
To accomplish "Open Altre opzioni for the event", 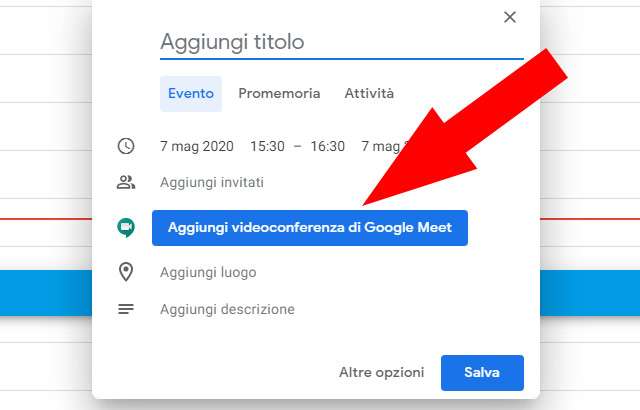I will (381, 373).
